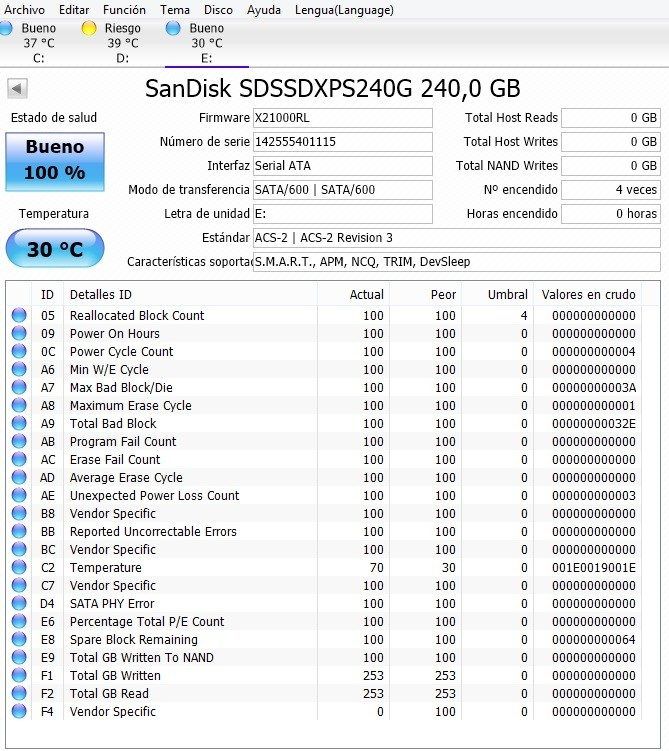
Task: Select the blue Bueno status icon for drive C:
Action: [9, 28]
